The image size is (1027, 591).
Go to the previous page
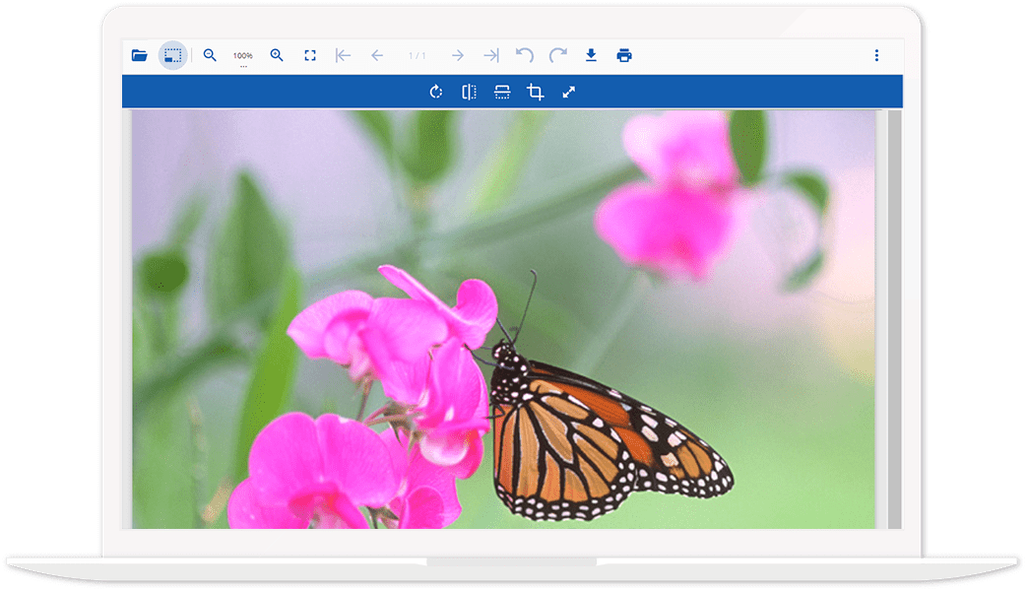click(x=377, y=56)
